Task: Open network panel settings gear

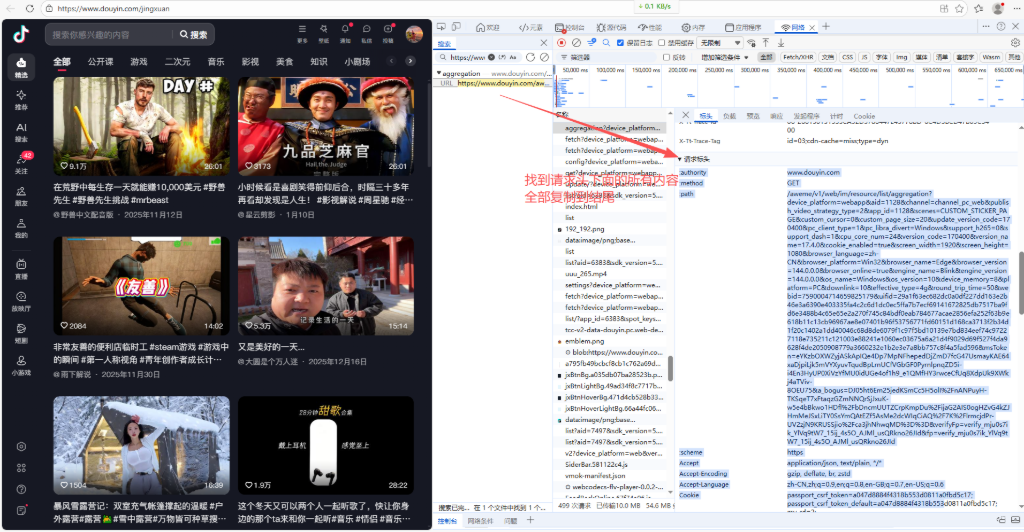Action: coord(1015,42)
